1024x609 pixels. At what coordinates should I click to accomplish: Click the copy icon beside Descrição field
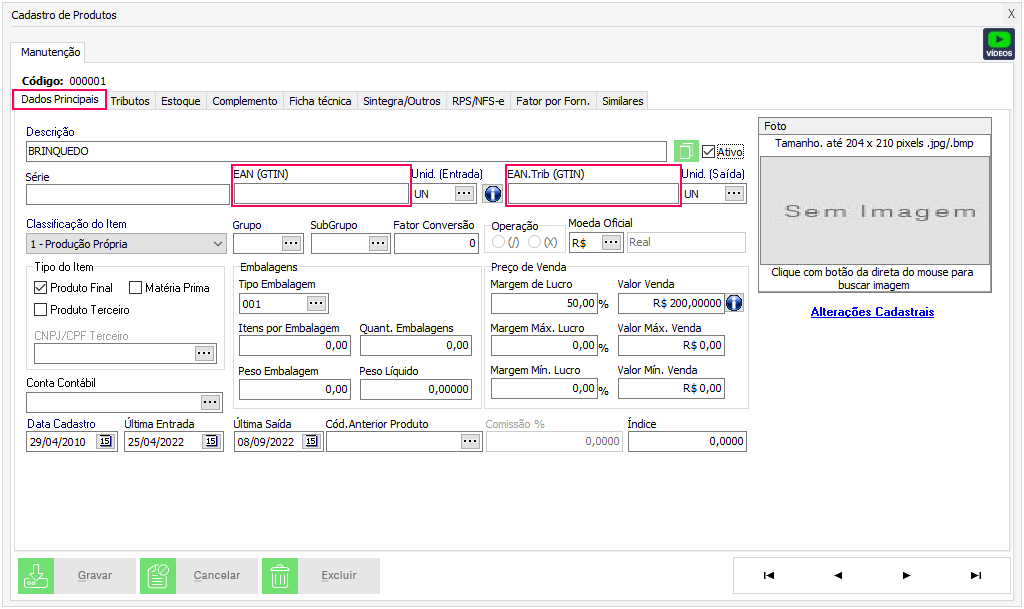tap(685, 152)
